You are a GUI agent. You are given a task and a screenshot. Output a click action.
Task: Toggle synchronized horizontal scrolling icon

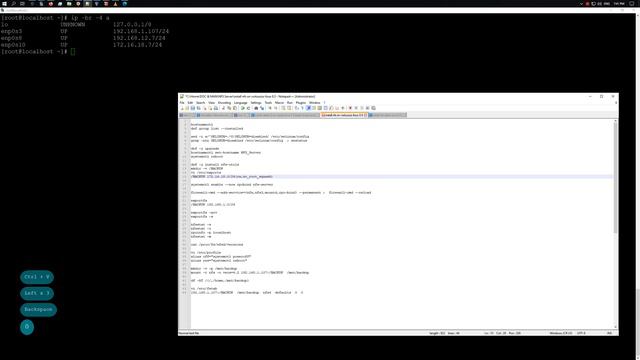(x=289, y=108)
